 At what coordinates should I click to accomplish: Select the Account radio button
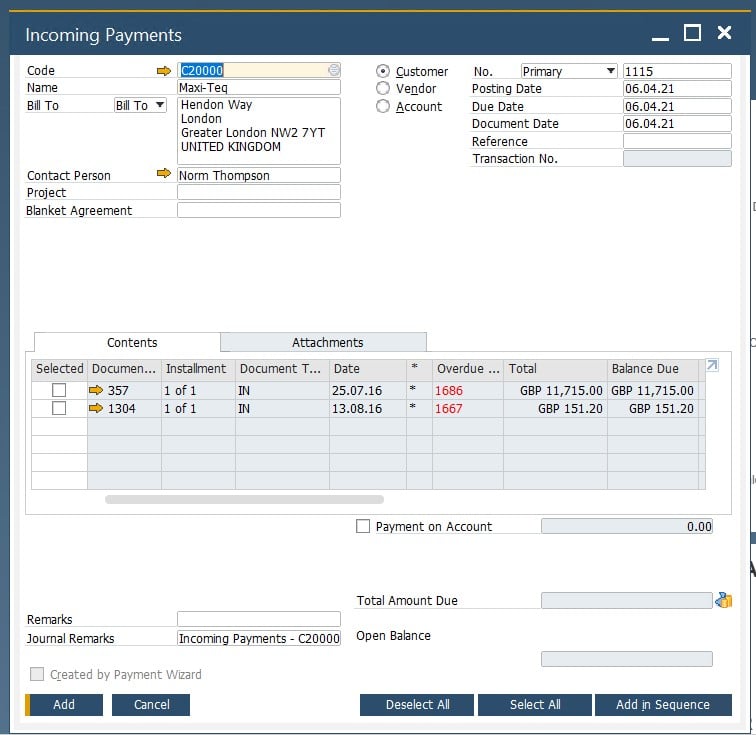383,107
